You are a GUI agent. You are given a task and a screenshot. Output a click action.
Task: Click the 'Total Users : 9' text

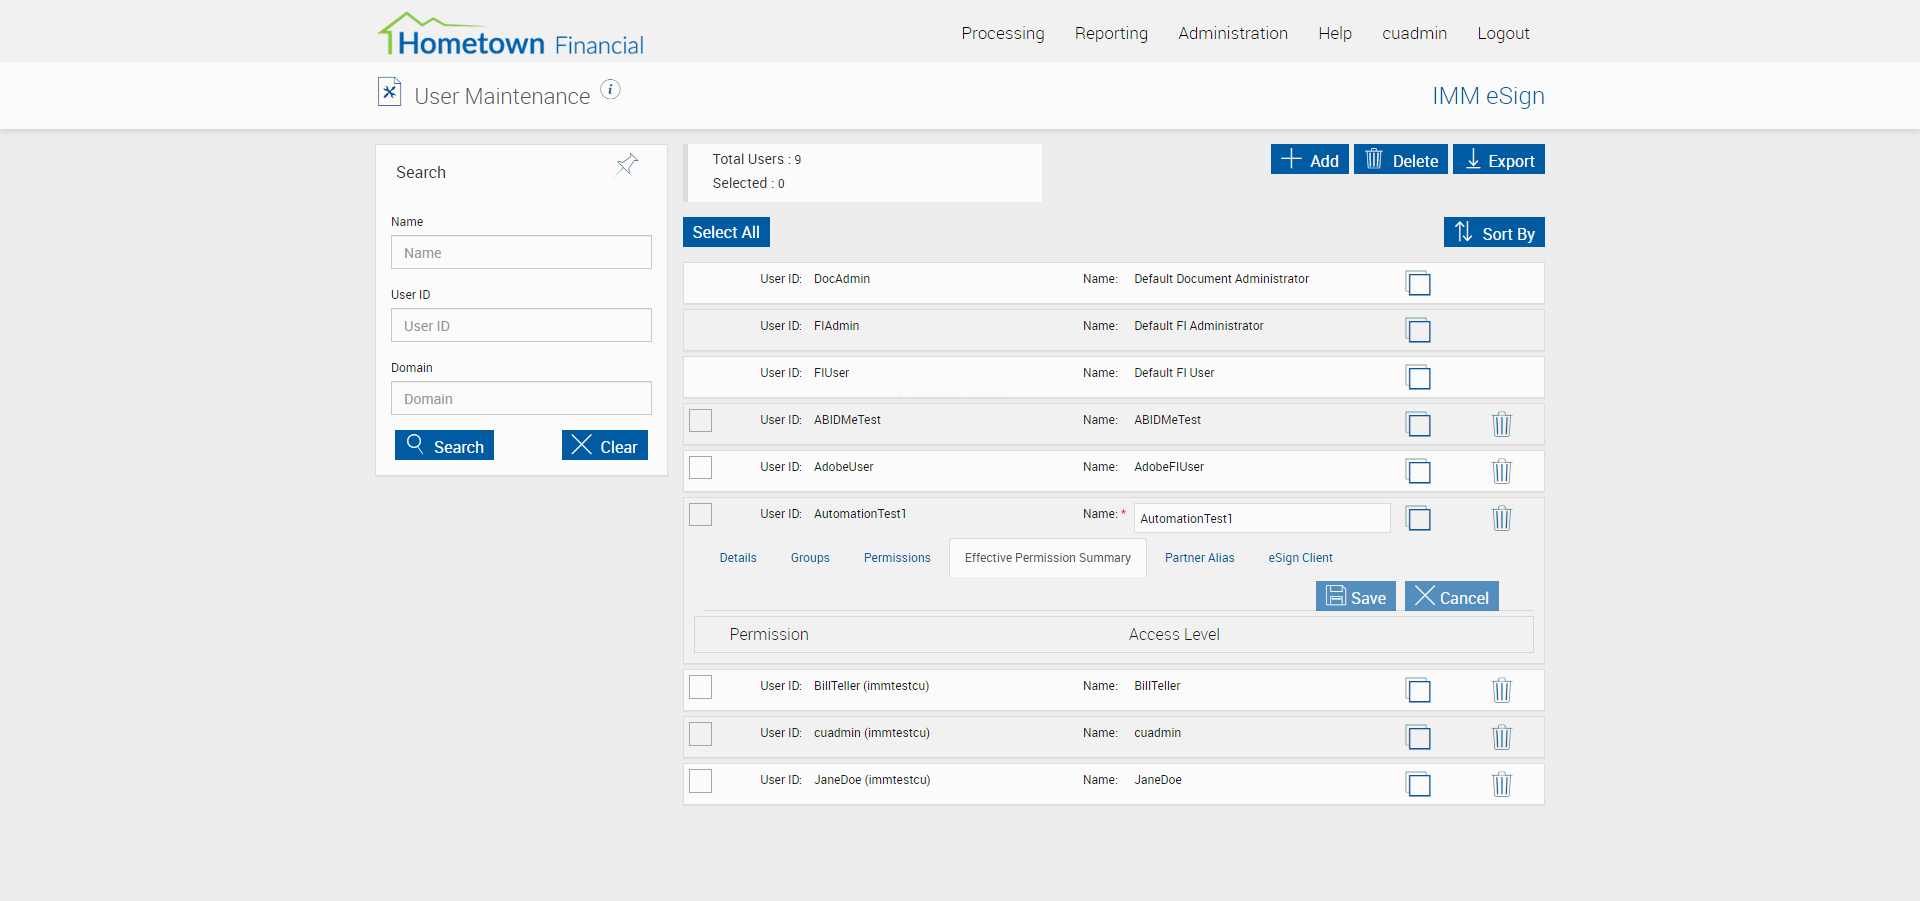[757, 159]
